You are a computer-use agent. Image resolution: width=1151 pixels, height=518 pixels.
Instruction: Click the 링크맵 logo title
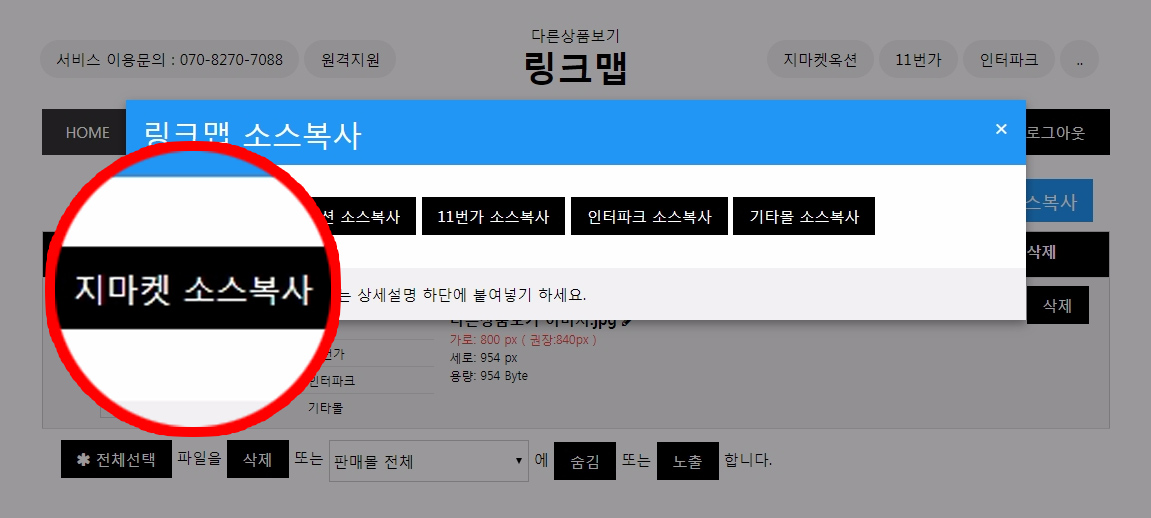pos(576,68)
